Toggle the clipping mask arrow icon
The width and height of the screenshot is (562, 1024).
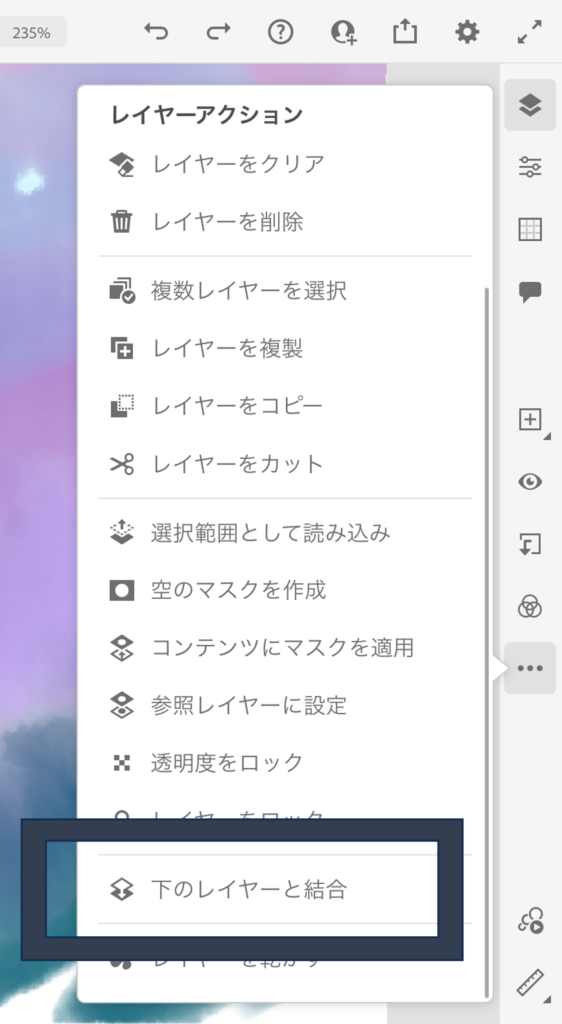530,544
